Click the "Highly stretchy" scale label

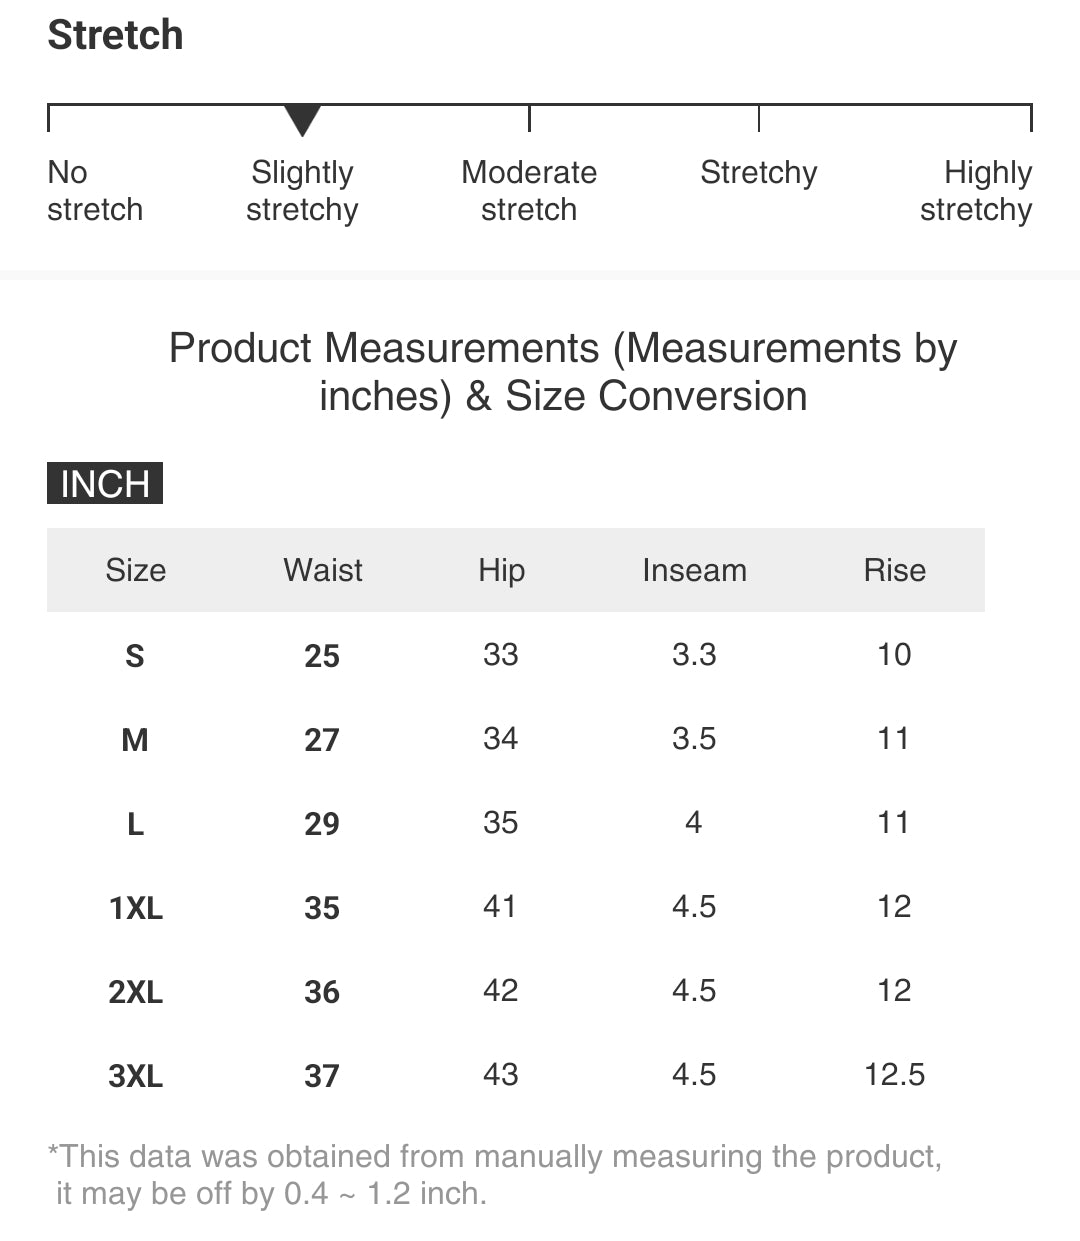[x=976, y=191]
